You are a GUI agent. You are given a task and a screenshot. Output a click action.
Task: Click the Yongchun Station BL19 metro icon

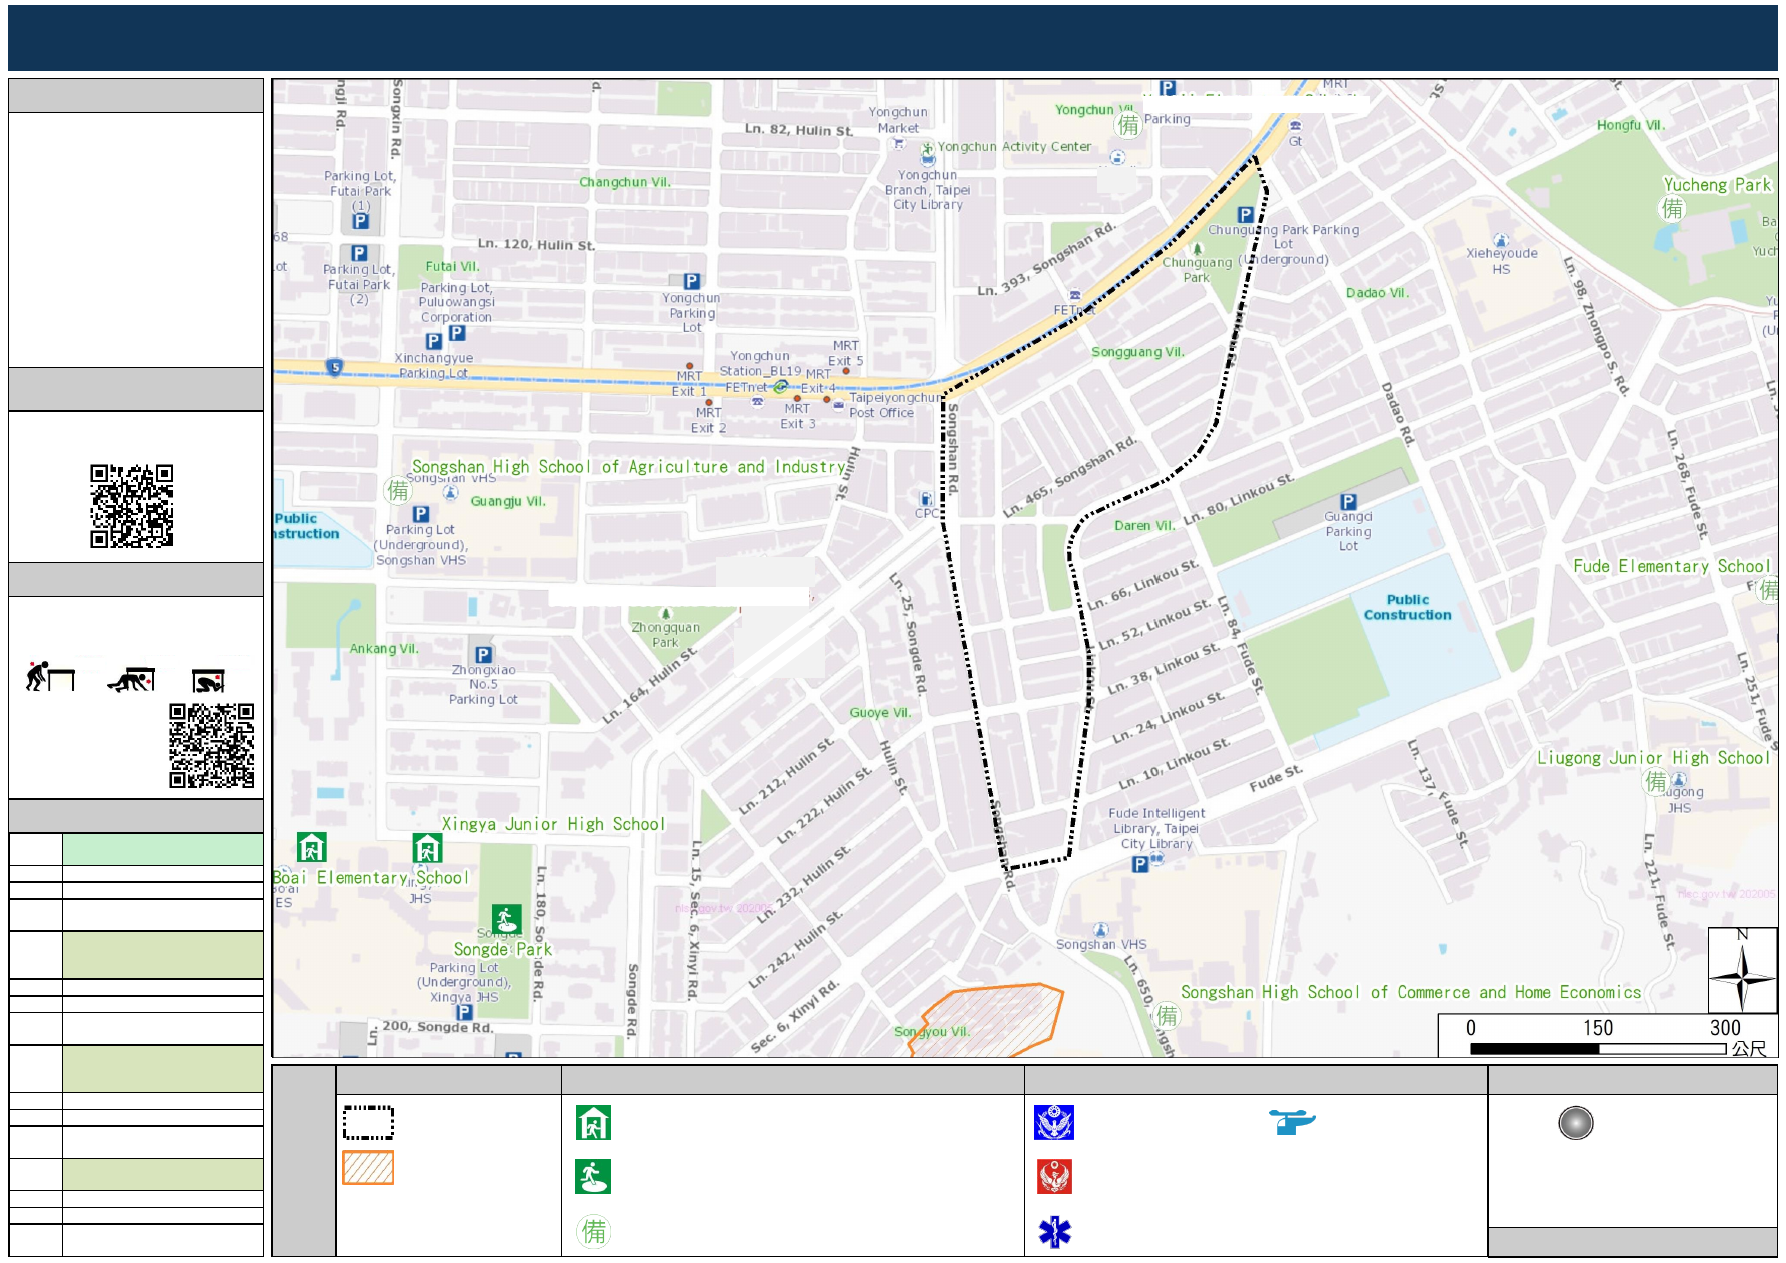[780, 386]
